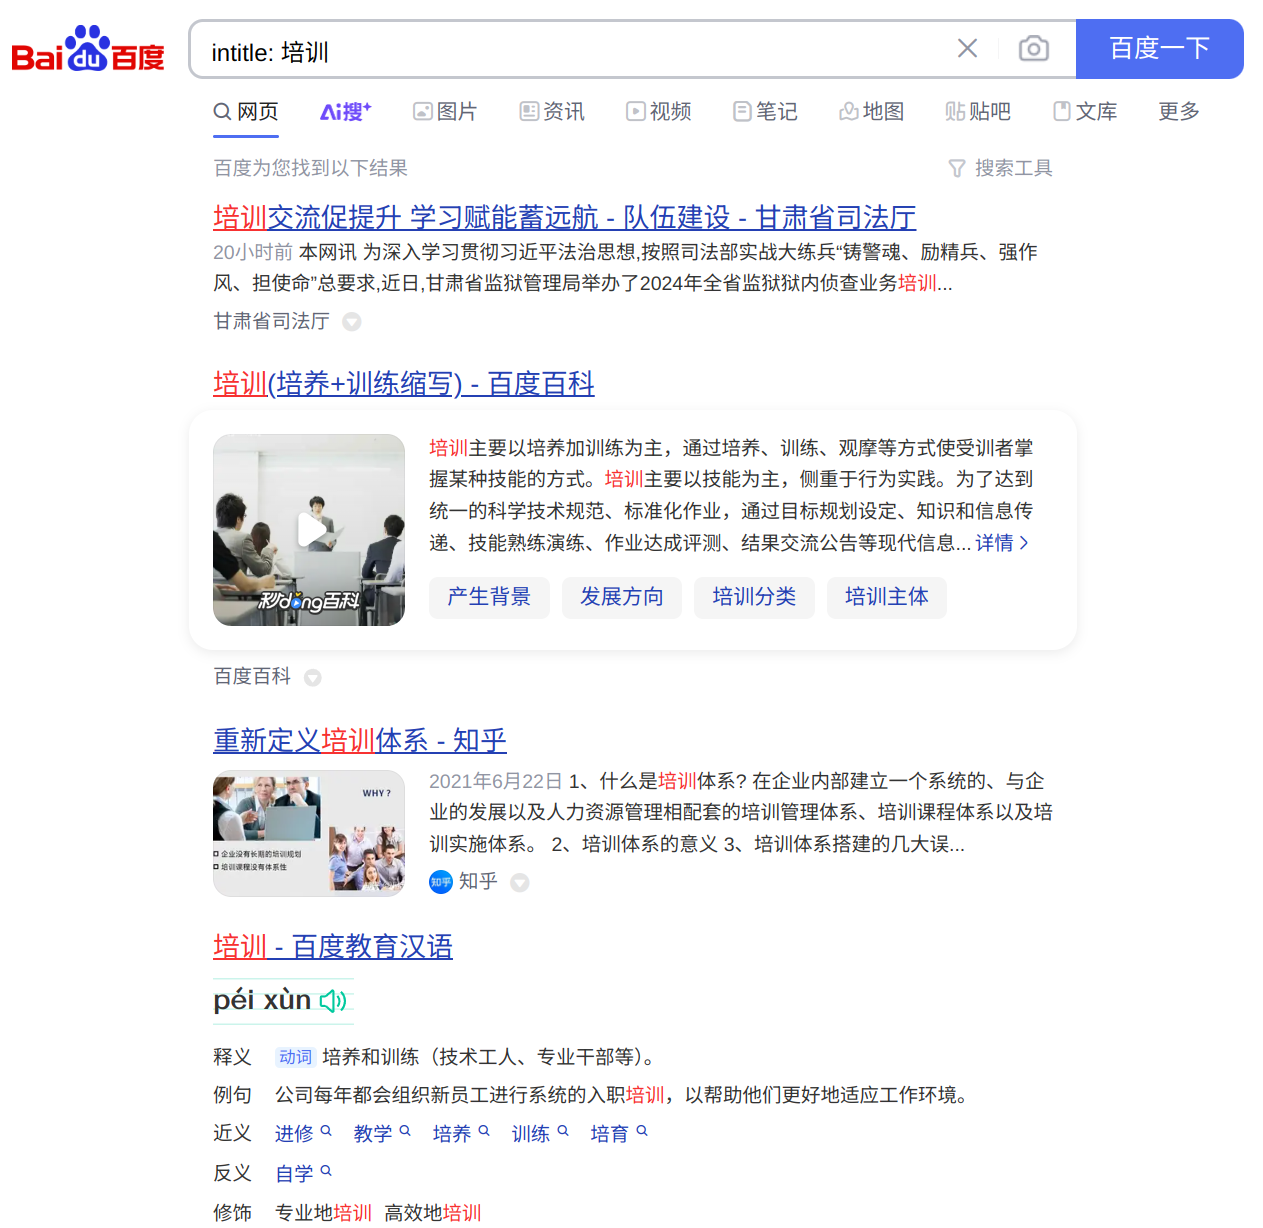The height and width of the screenshot is (1228, 1263).
Task: Click the 培训主体 tag button
Action: coord(886,597)
